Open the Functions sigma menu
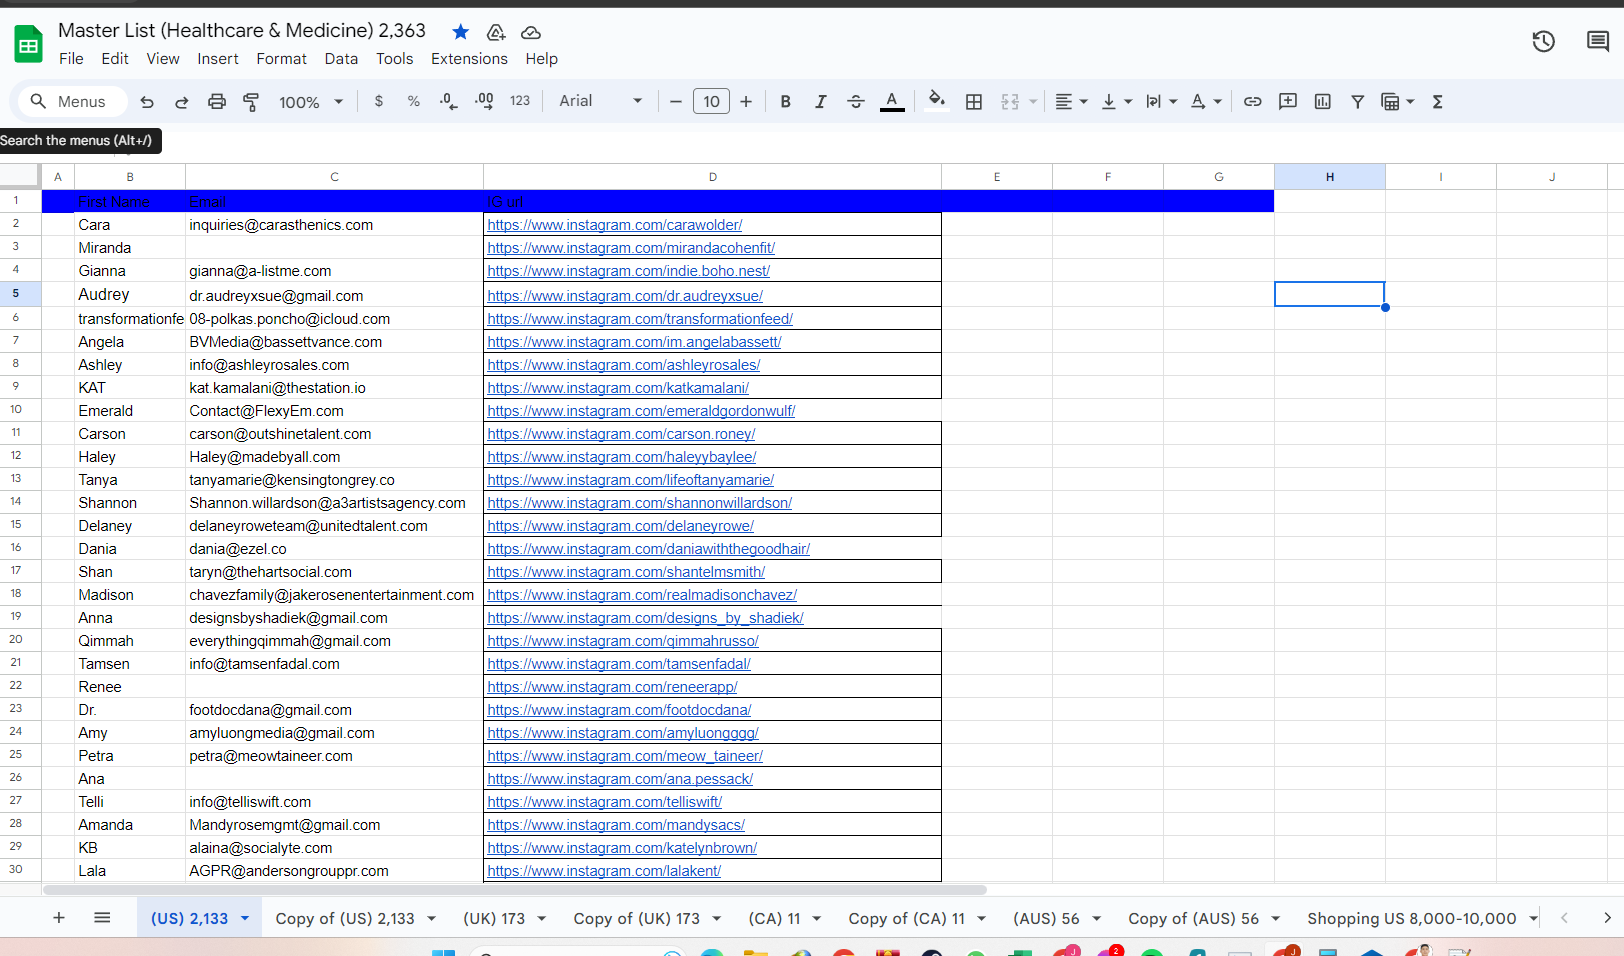The image size is (1624, 956). click(1438, 102)
